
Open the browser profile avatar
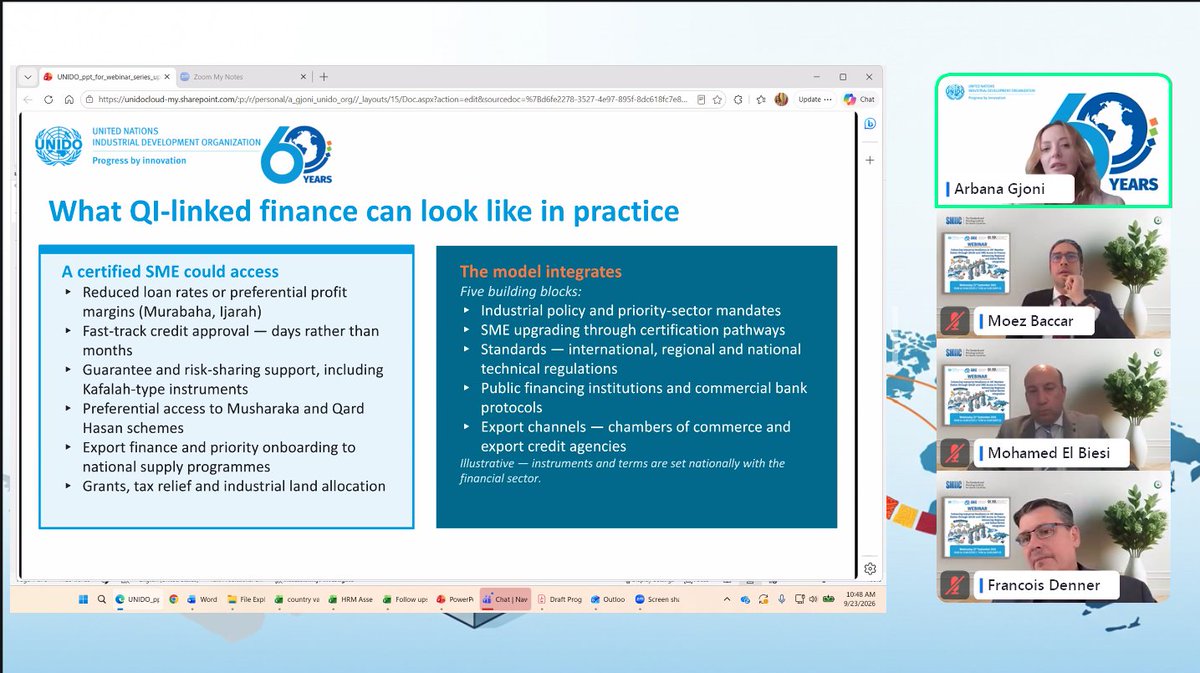pos(783,99)
